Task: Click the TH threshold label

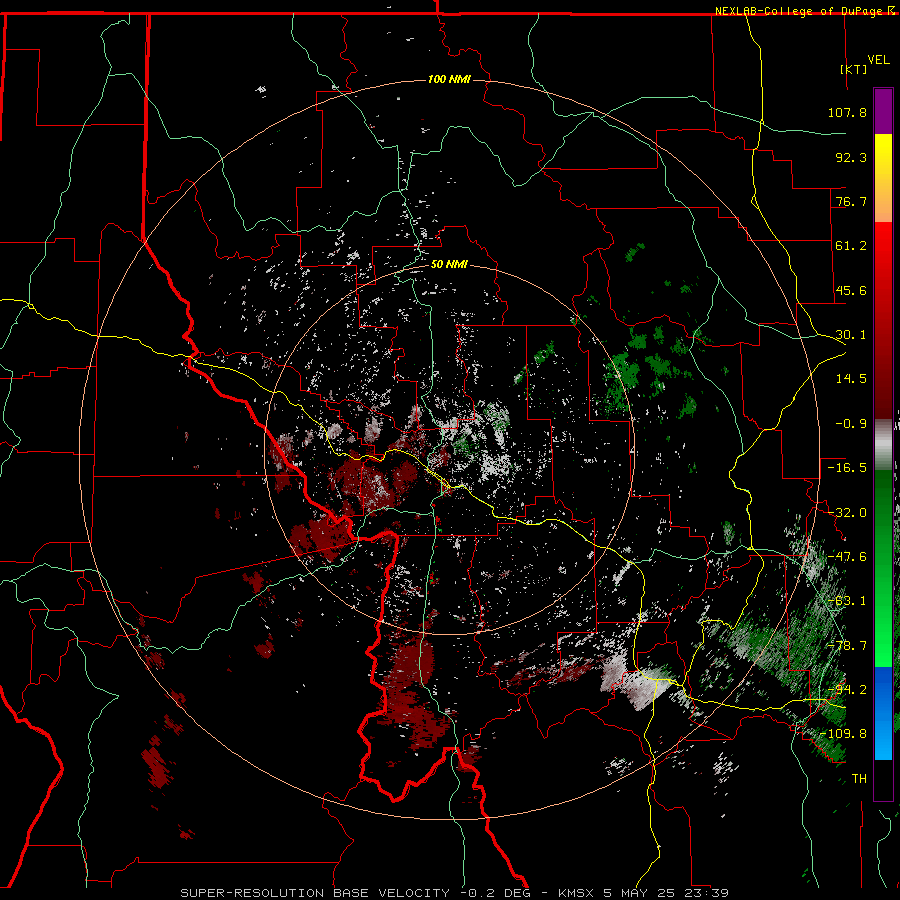Action: coord(859,779)
